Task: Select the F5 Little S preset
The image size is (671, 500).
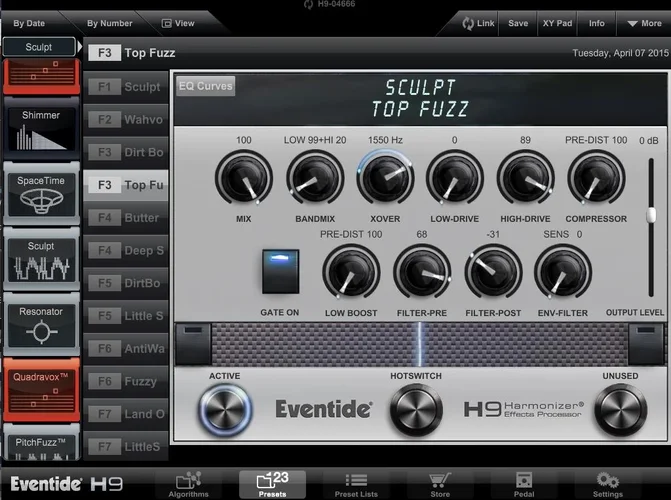Action: point(126,316)
